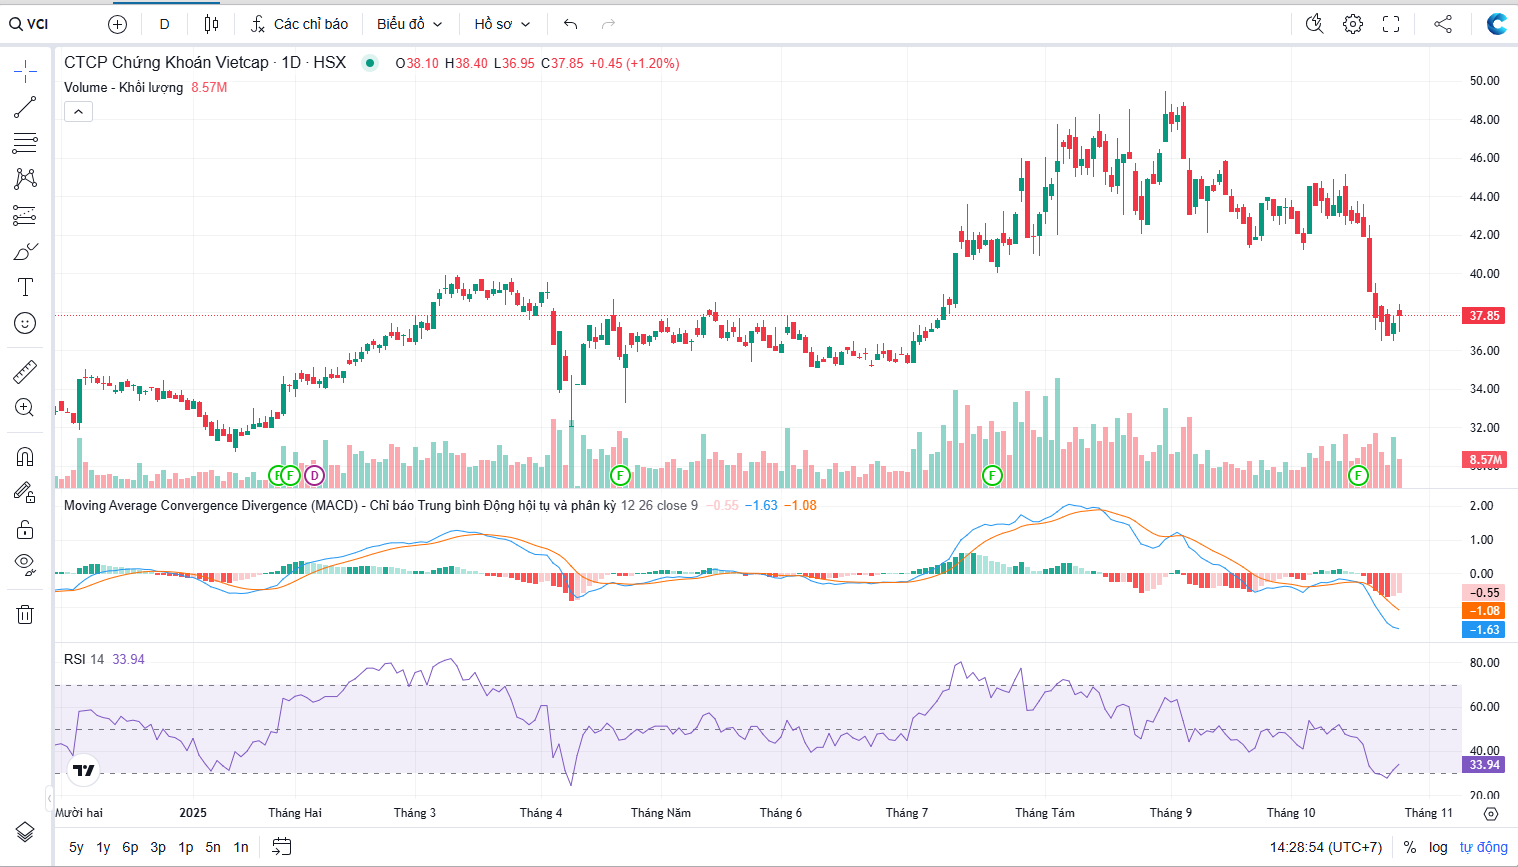Collapse the indicator legend chevron
Image resolution: width=1518 pixels, height=867 pixels.
[78, 112]
